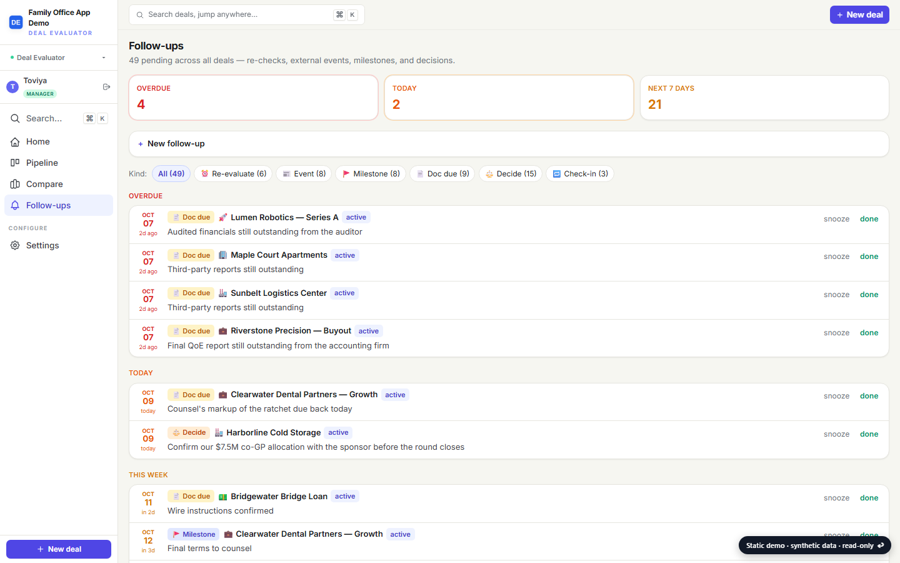
Task: Click the calendar icon in Check-in filter
Action: click(556, 174)
